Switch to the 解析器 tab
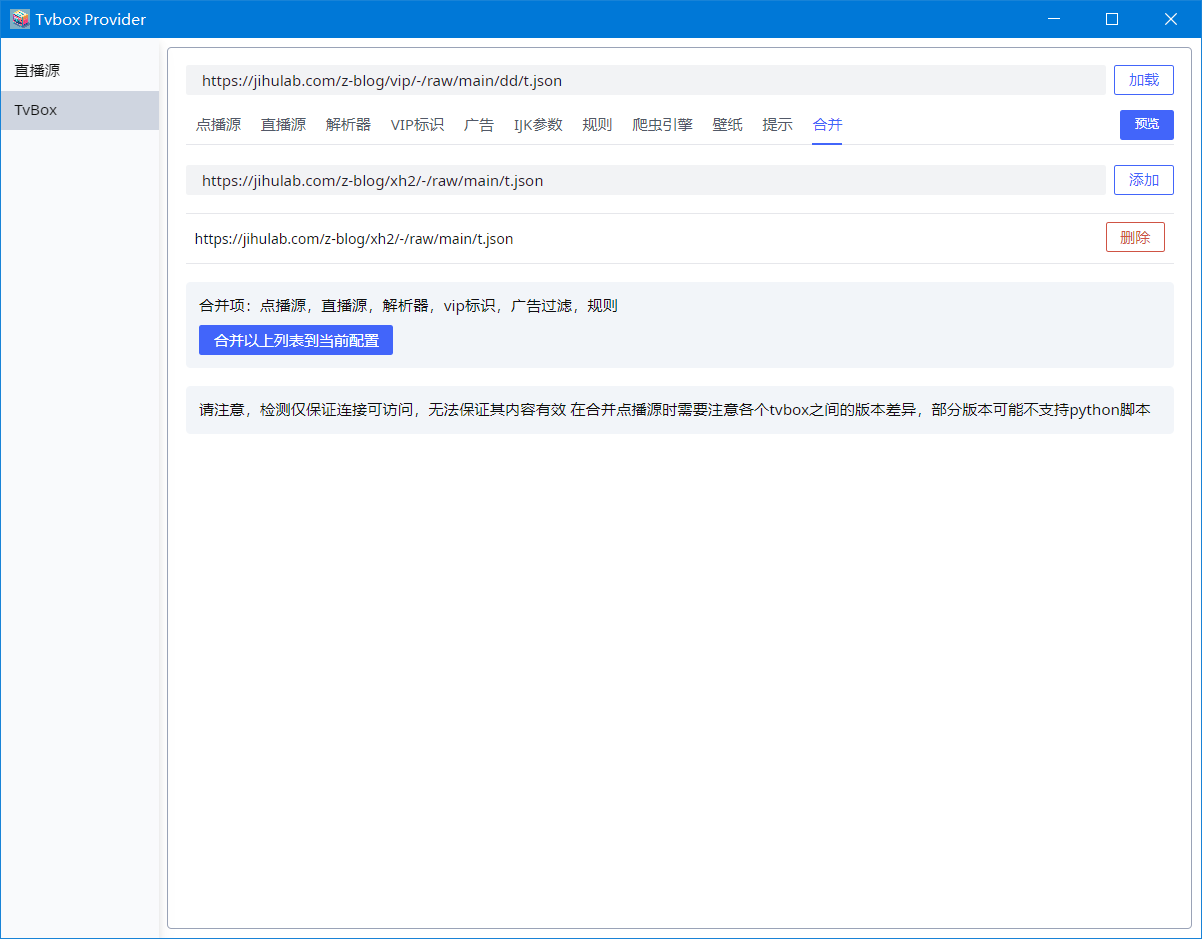 click(x=348, y=125)
